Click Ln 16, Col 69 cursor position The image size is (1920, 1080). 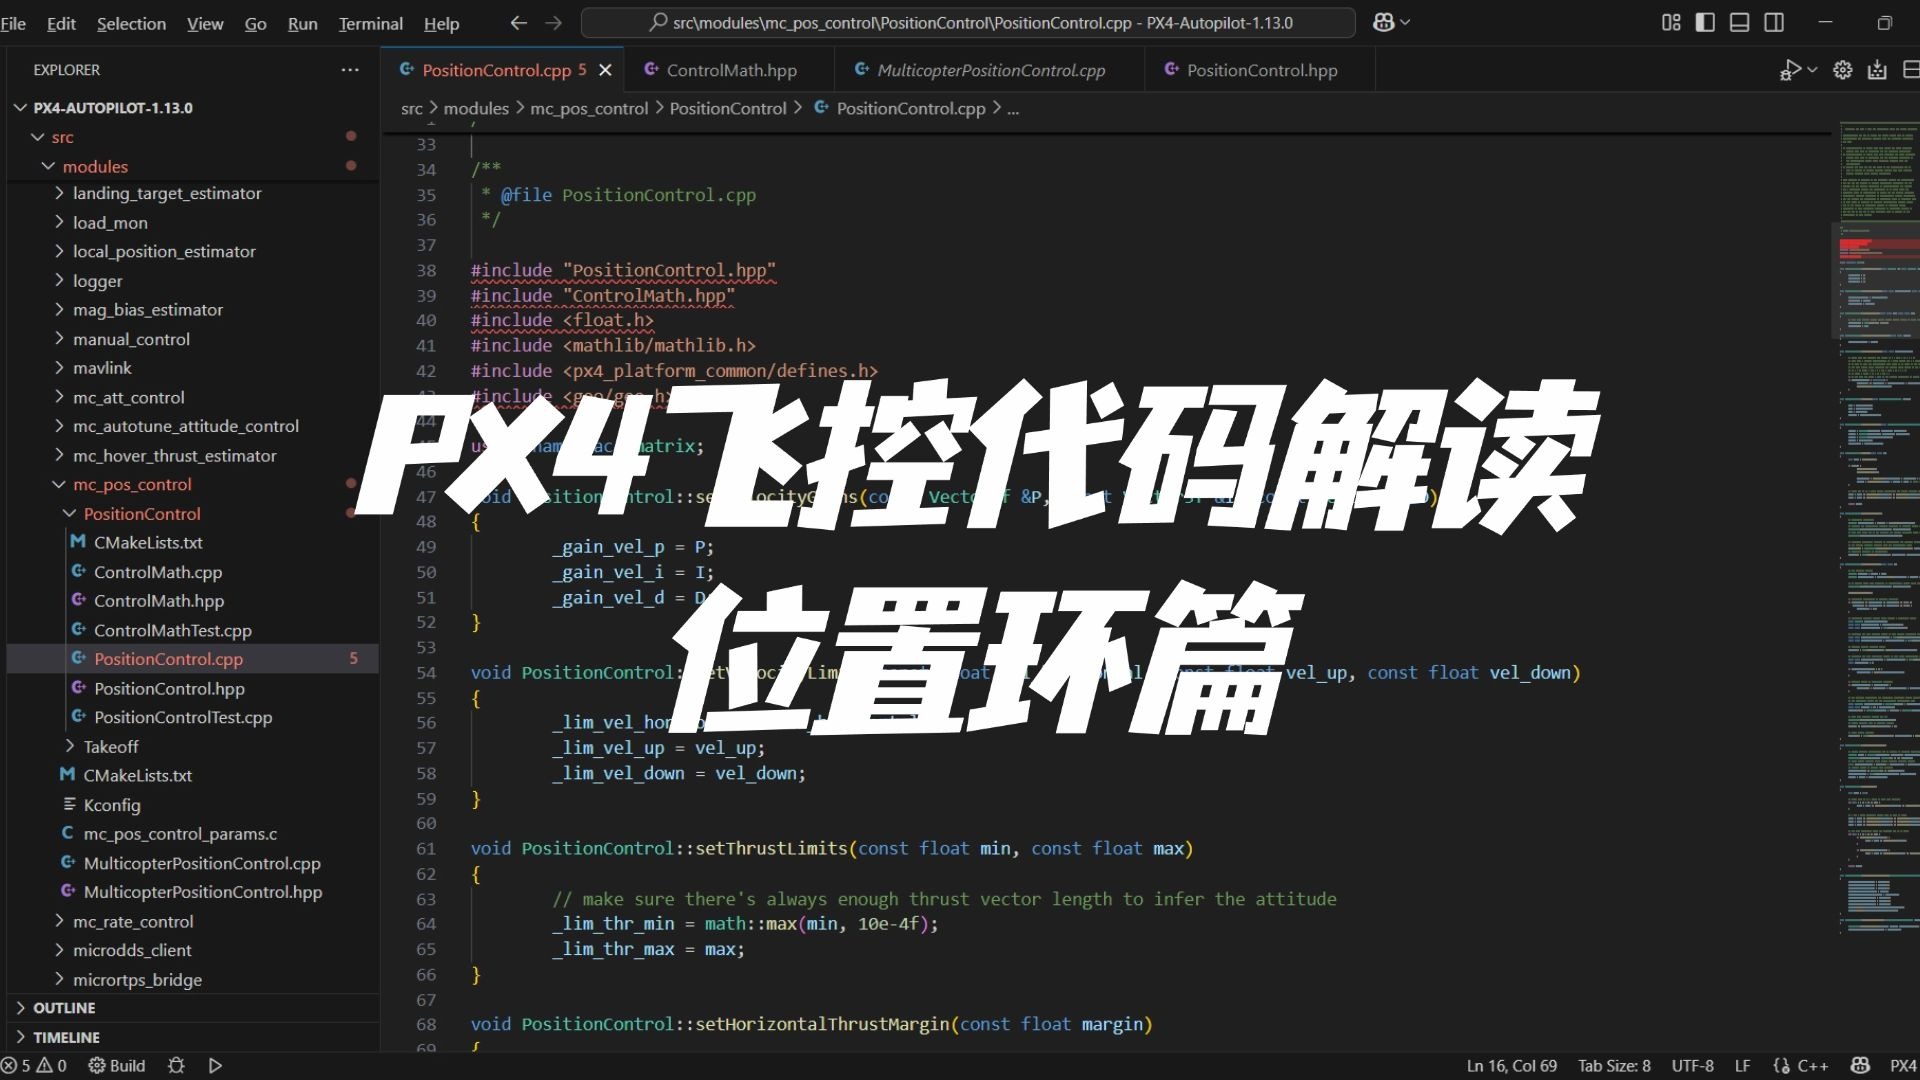pos(1511,1066)
